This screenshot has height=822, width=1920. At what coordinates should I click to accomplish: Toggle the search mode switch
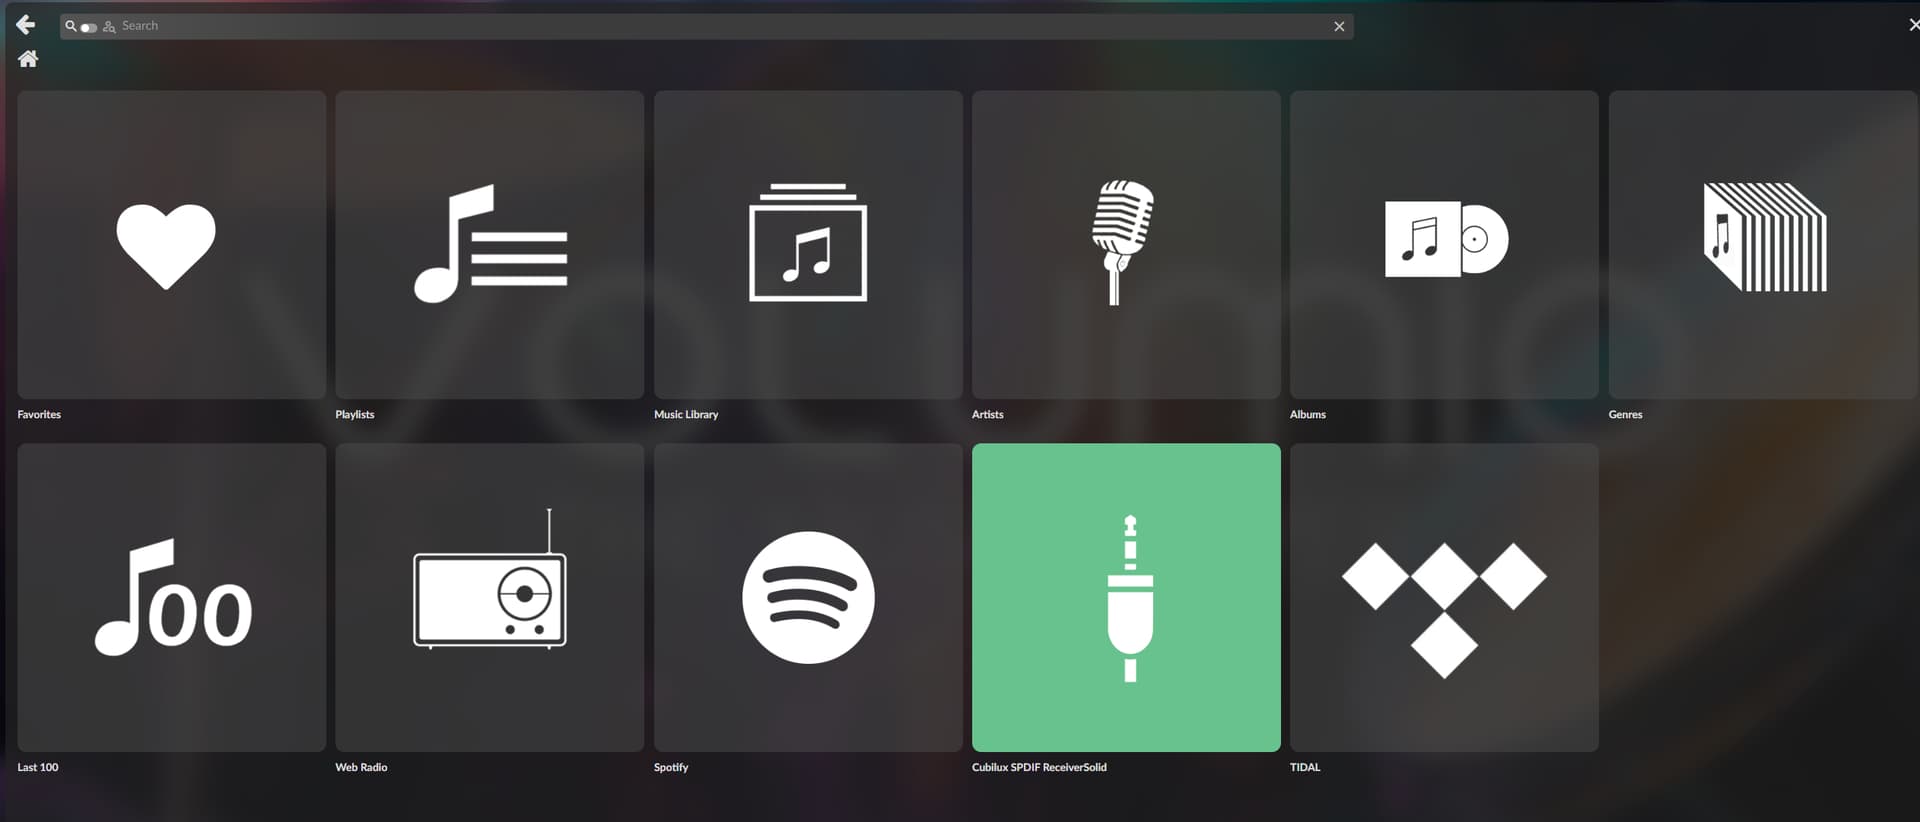[89, 27]
